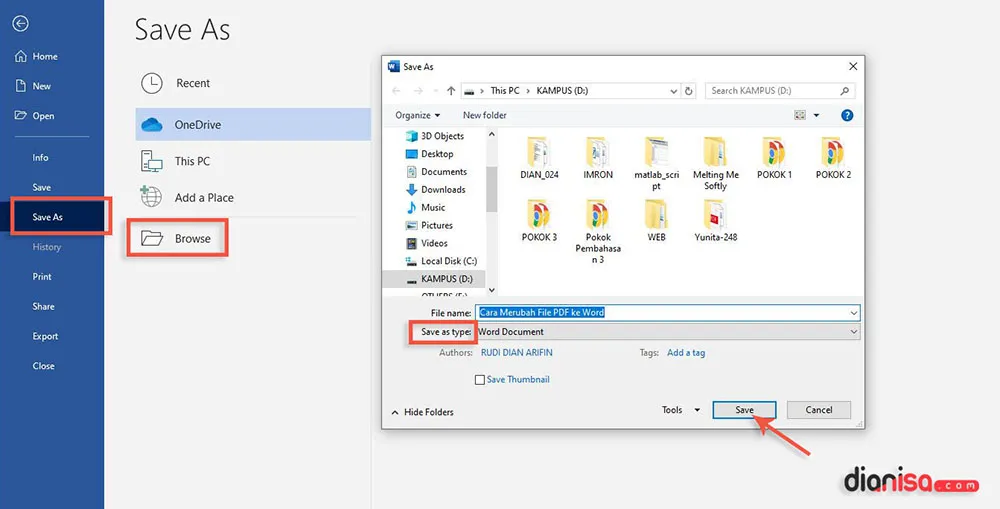Select the WEB folder
1000x509 pixels.
656,221
